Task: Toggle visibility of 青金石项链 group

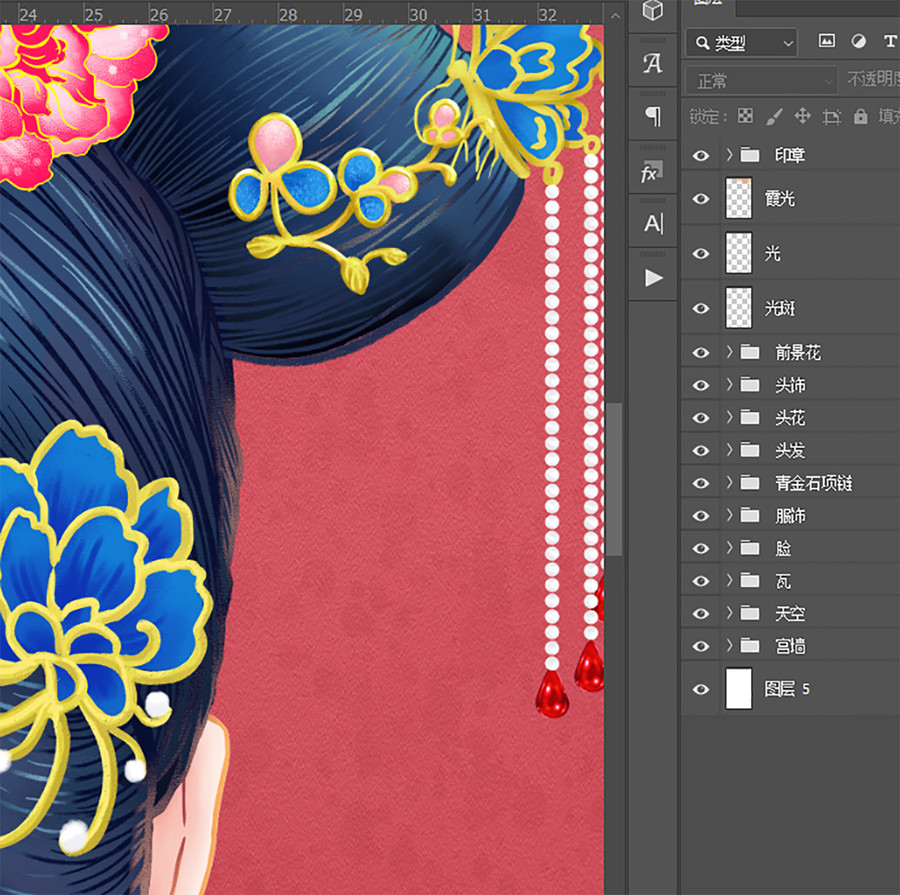Action: [701, 483]
